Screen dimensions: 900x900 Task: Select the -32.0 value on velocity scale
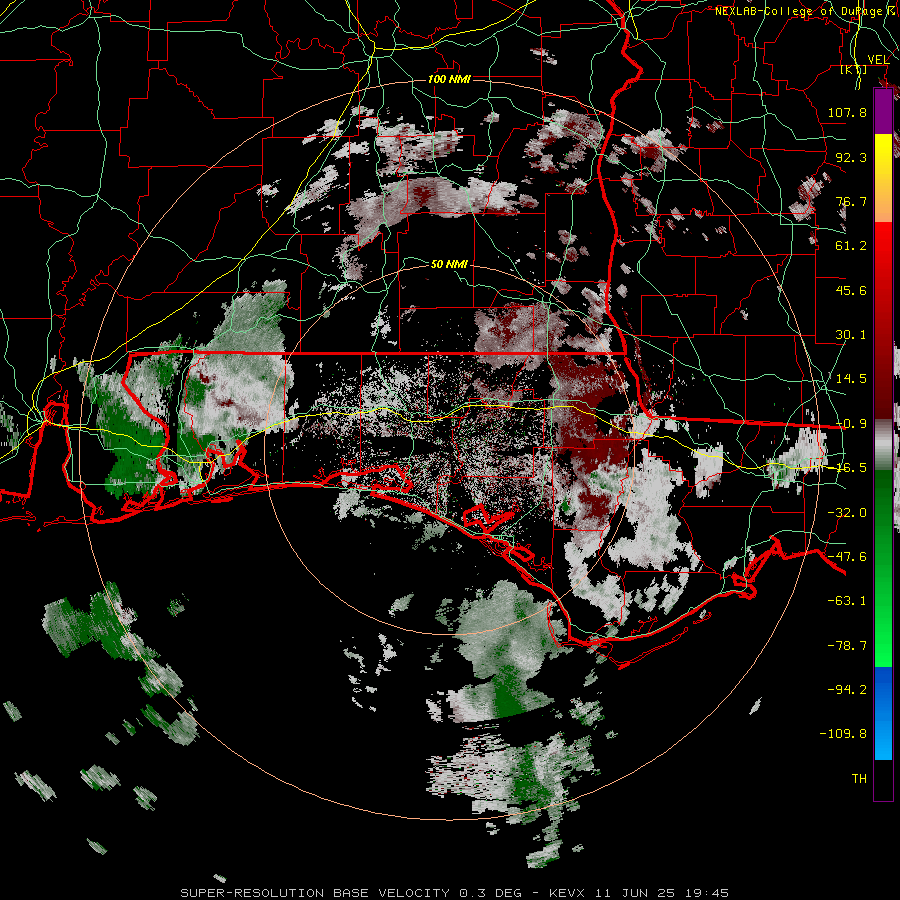[x=847, y=513]
